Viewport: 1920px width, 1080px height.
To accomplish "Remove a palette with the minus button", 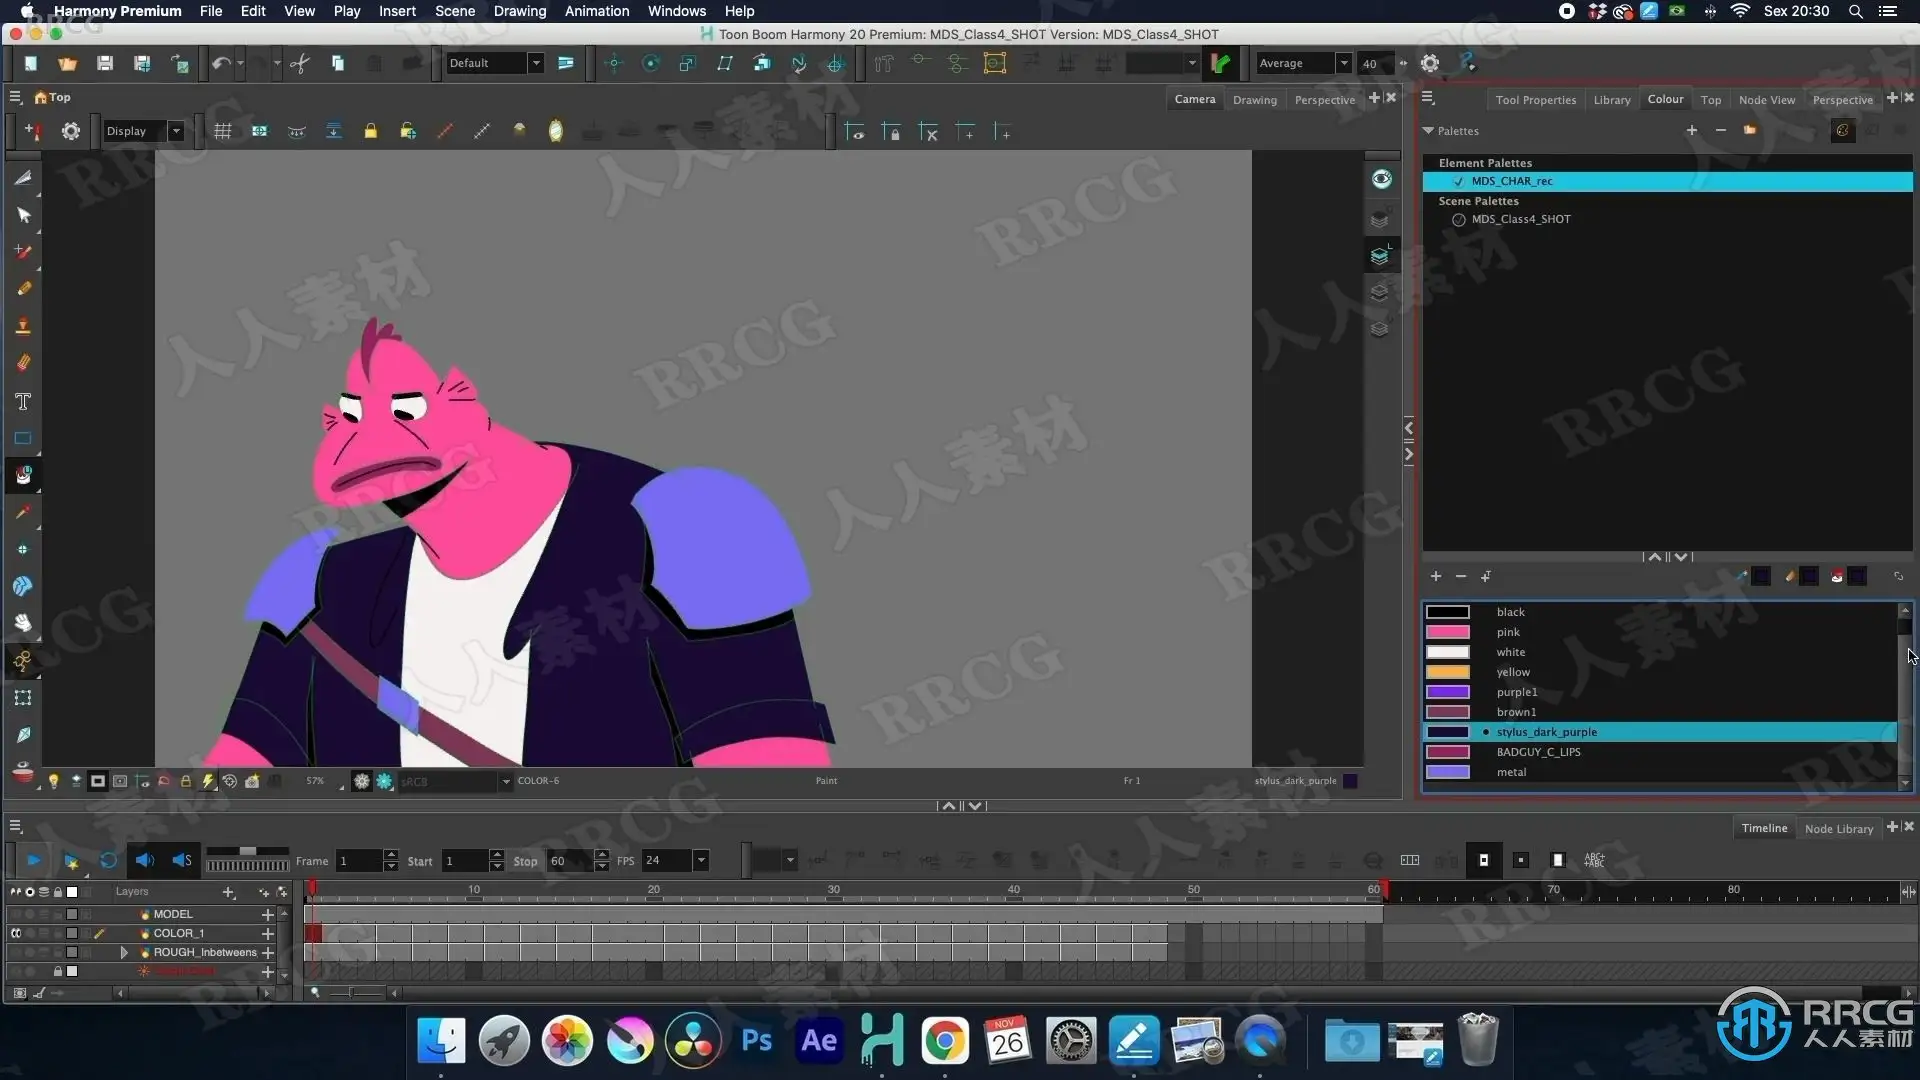I will pos(1720,130).
